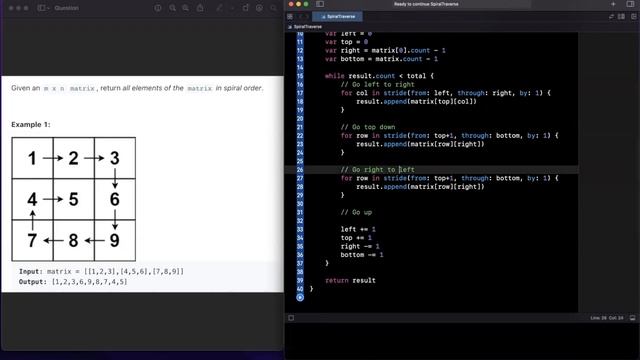The height and width of the screenshot is (360, 640).
Task: Click 'var bottom = matrix.count - 1' line
Action: click(381, 59)
